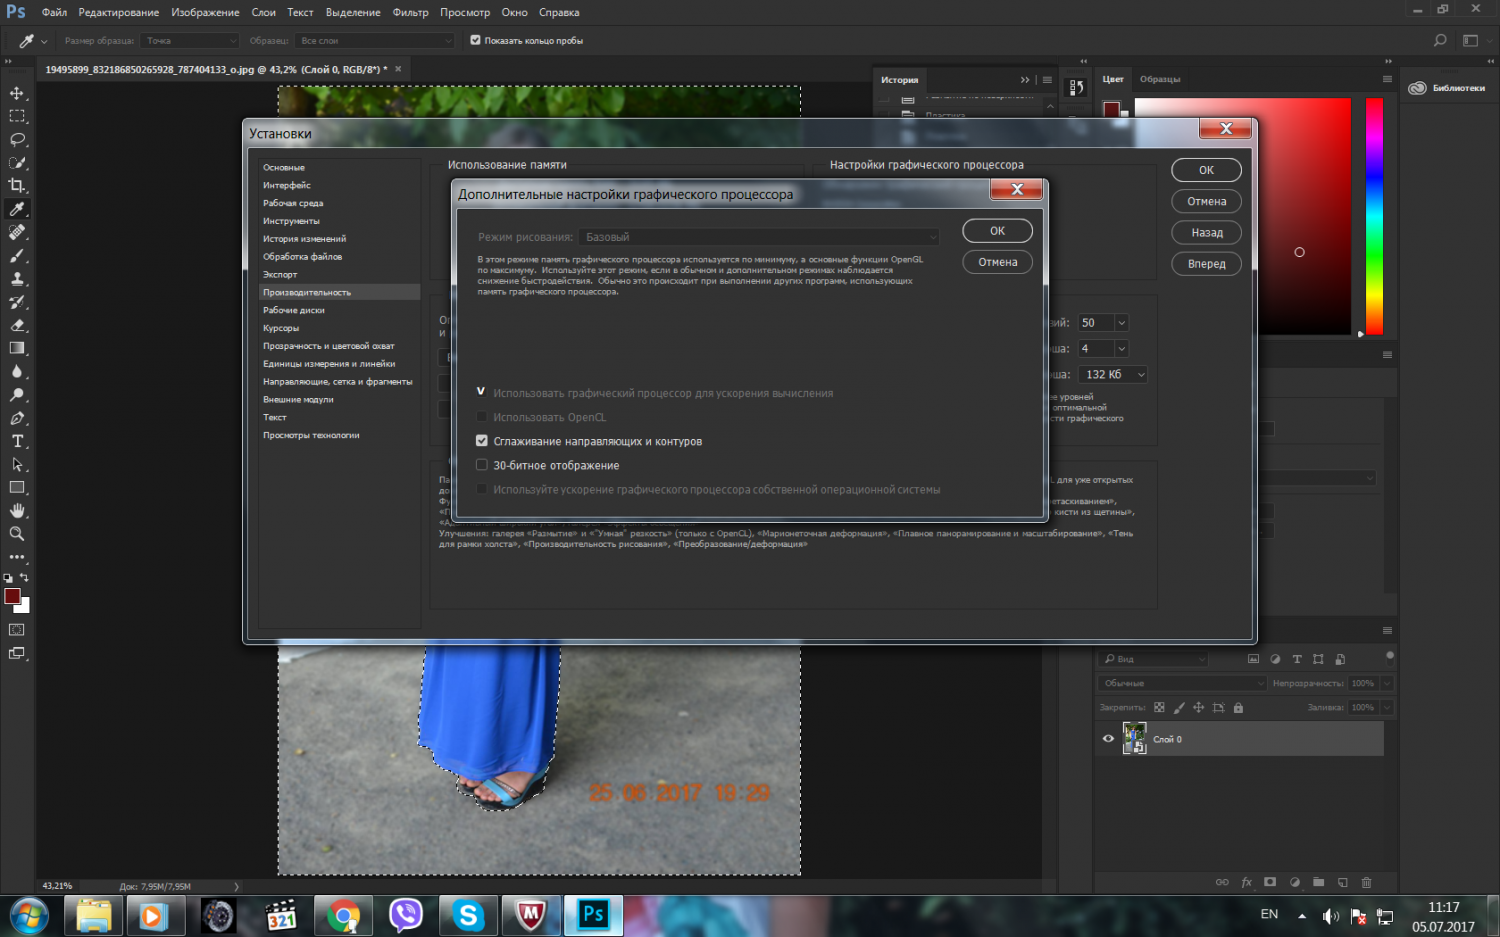This screenshot has height=937, width=1500.
Task: Select the Eraser tool
Action: pyautogui.click(x=17, y=325)
